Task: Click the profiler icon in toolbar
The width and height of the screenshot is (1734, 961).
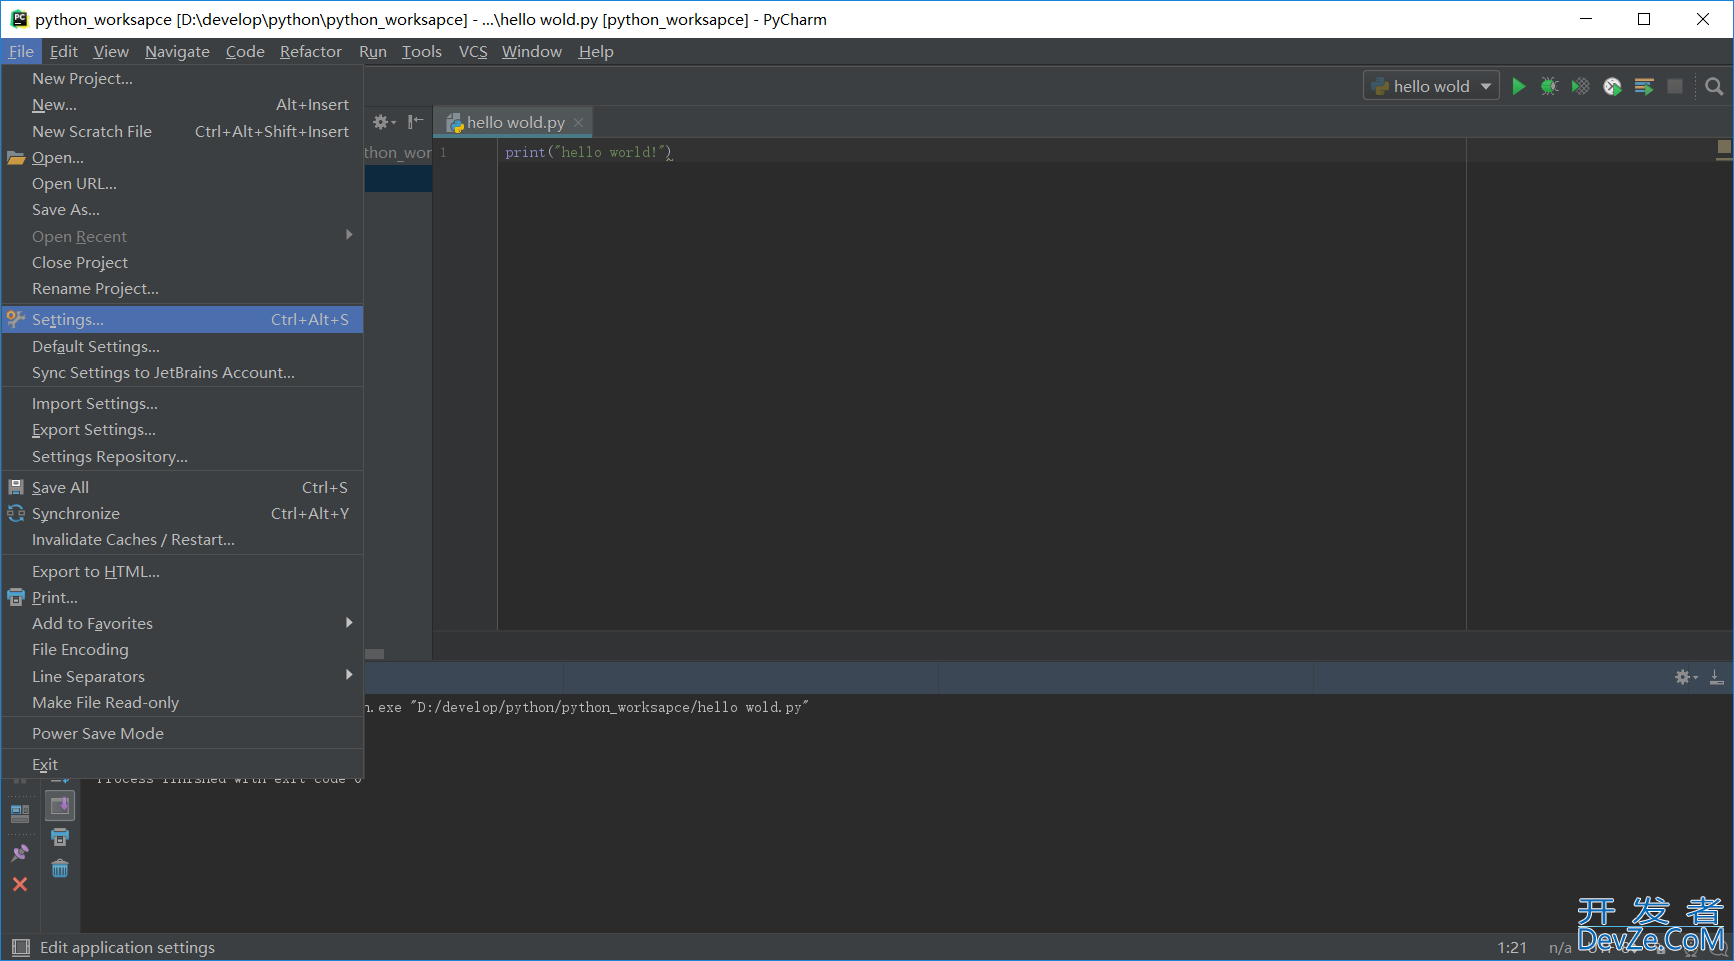Action: pyautogui.click(x=1612, y=87)
